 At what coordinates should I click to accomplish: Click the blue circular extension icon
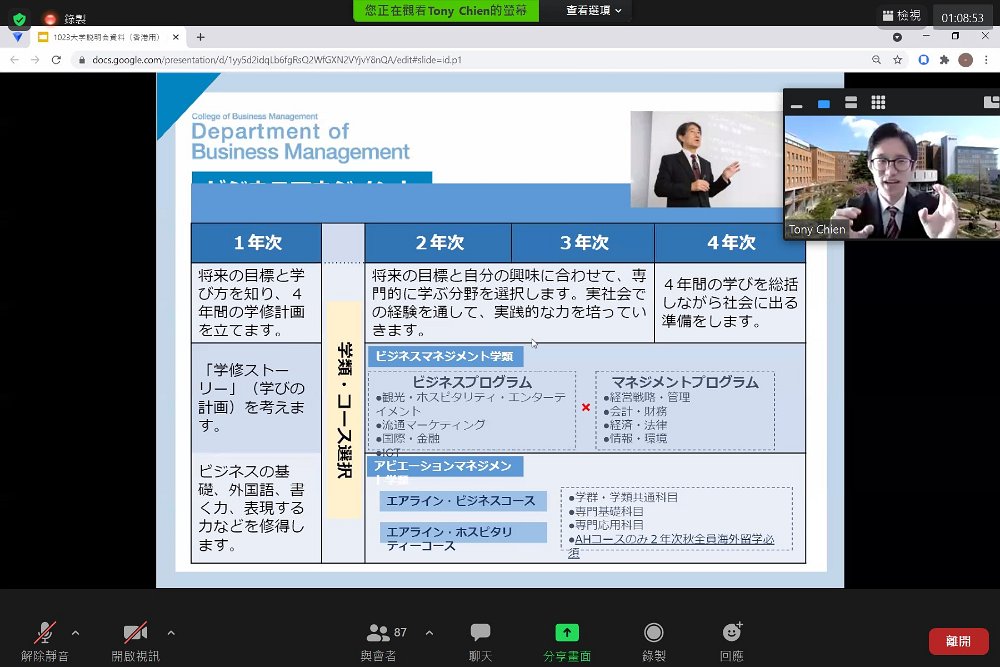point(923,60)
